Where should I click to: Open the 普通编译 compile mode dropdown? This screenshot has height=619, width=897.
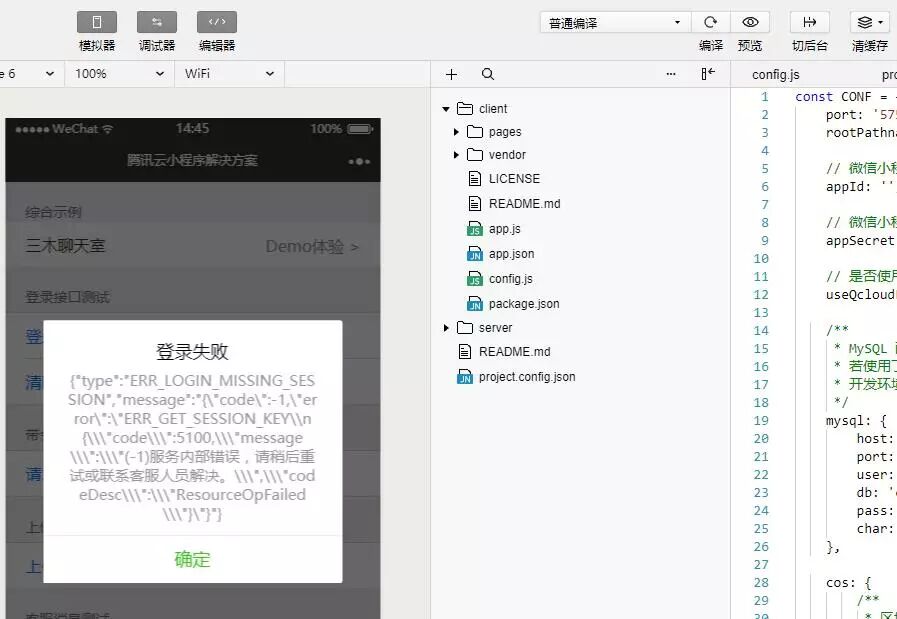tap(615, 23)
